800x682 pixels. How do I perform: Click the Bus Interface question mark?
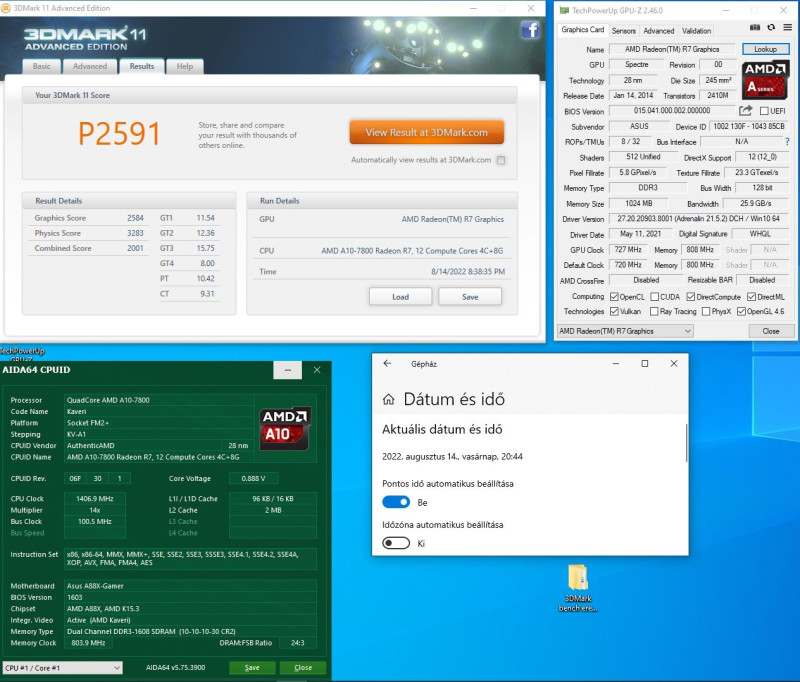(x=787, y=142)
